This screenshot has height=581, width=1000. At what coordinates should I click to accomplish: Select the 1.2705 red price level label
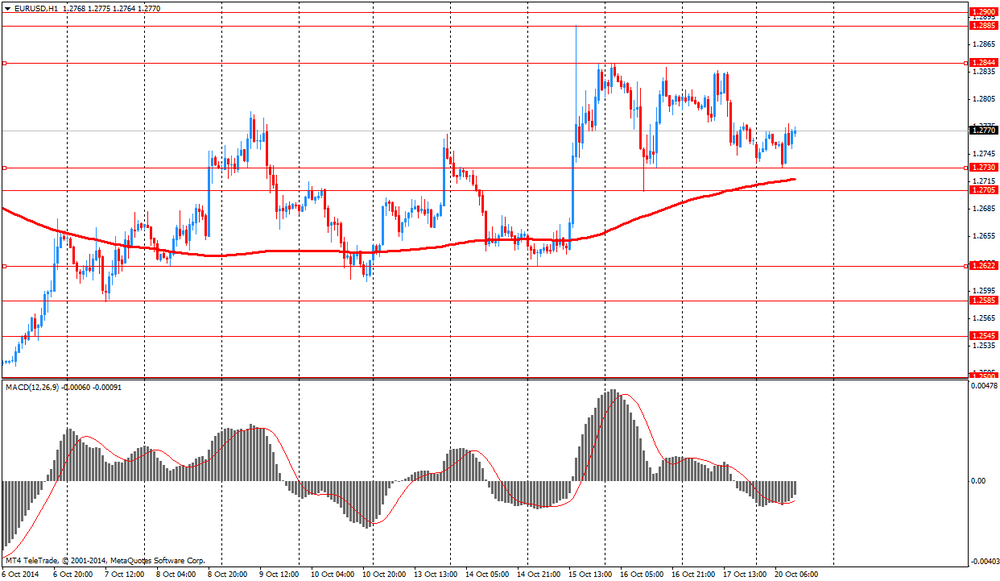coord(983,190)
